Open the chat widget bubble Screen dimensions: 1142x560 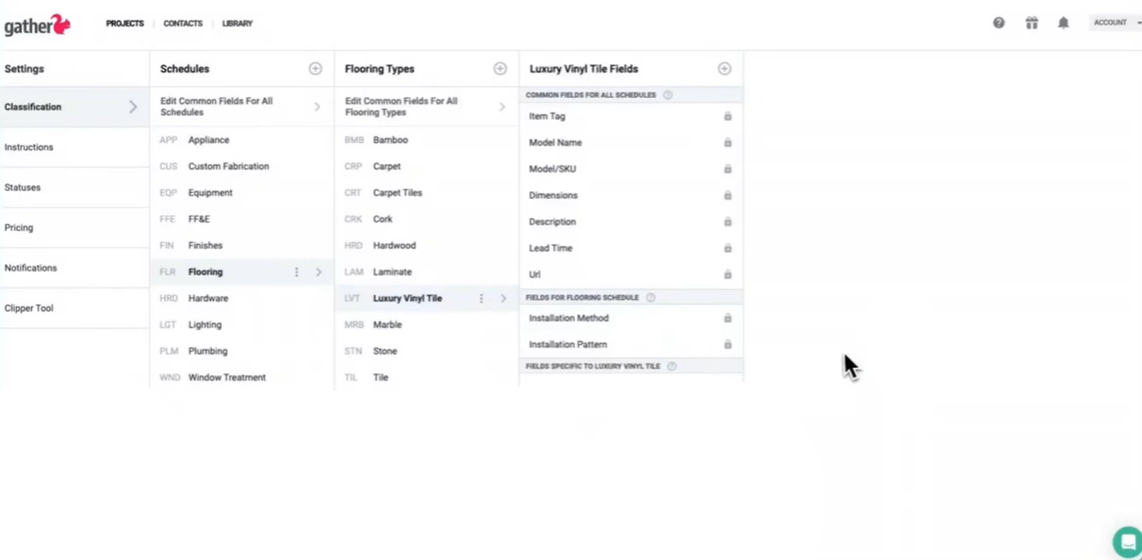click(x=1127, y=542)
